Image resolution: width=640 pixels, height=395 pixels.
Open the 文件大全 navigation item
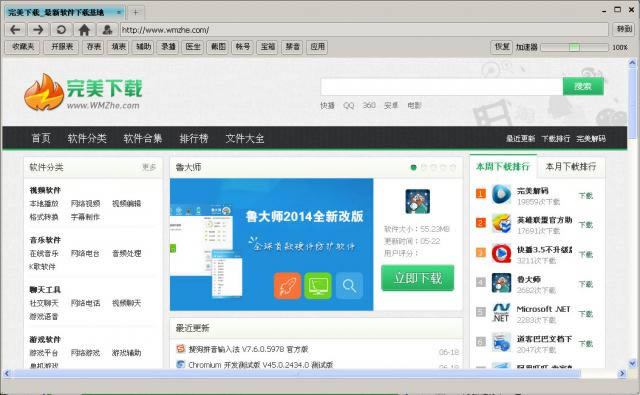click(x=244, y=138)
